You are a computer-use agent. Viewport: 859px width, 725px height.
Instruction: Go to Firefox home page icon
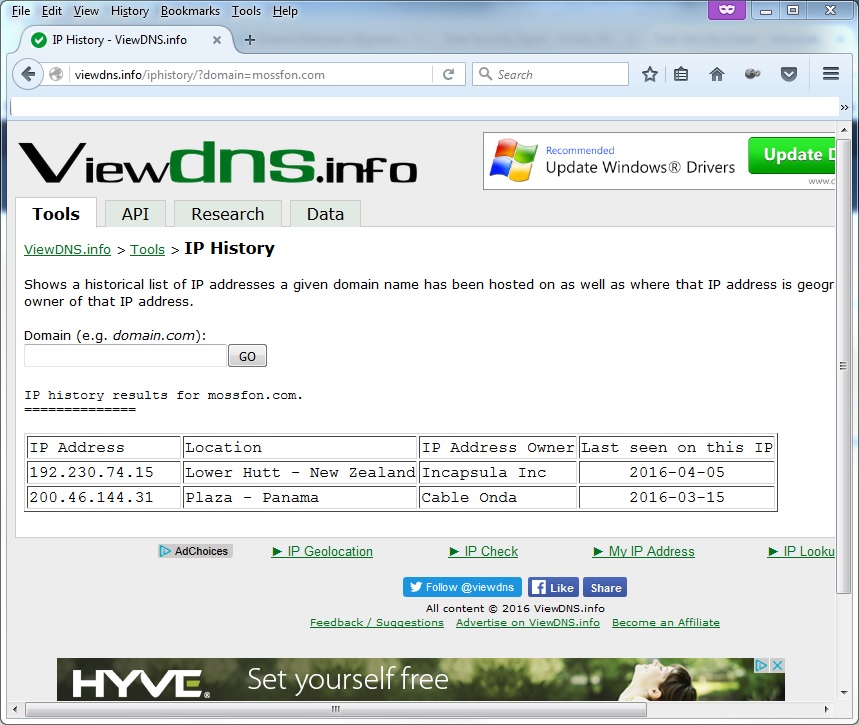716,74
